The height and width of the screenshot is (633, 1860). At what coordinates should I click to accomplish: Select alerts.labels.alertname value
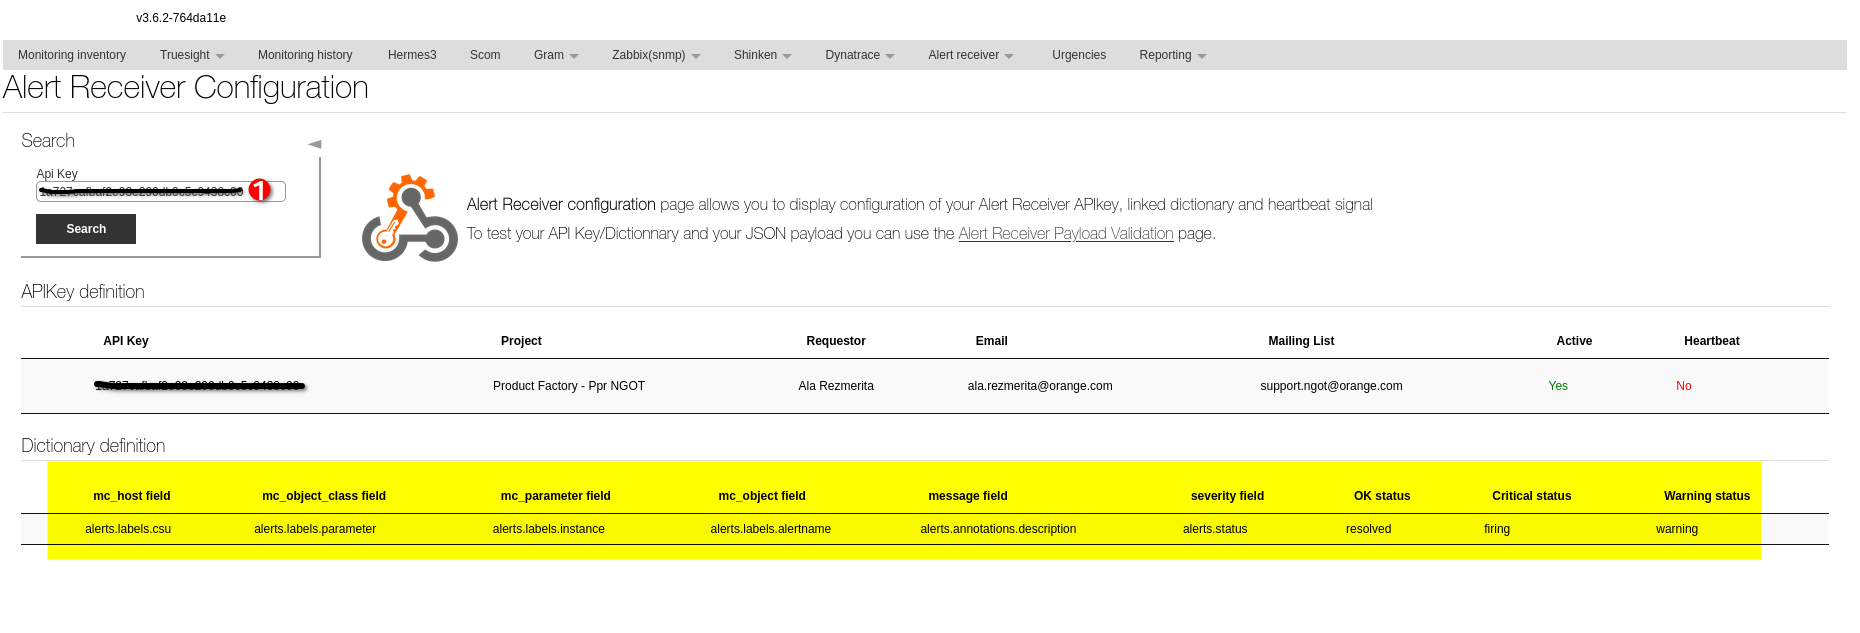click(771, 529)
